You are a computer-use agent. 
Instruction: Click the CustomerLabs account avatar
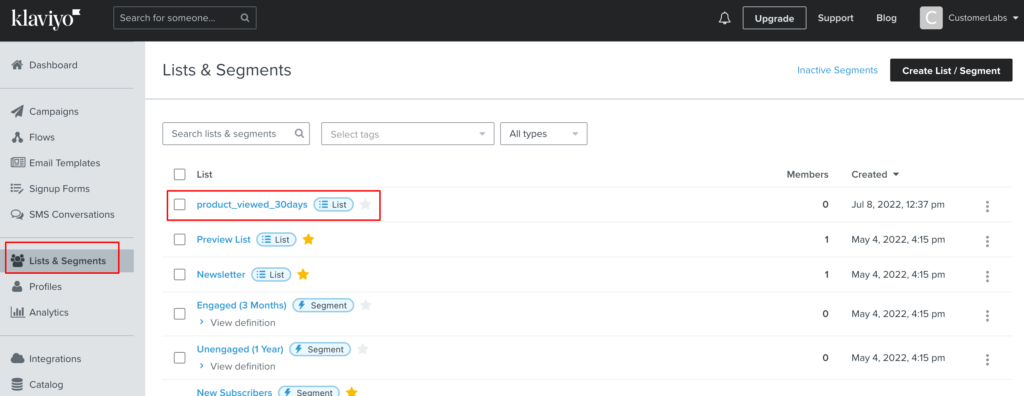coord(931,18)
